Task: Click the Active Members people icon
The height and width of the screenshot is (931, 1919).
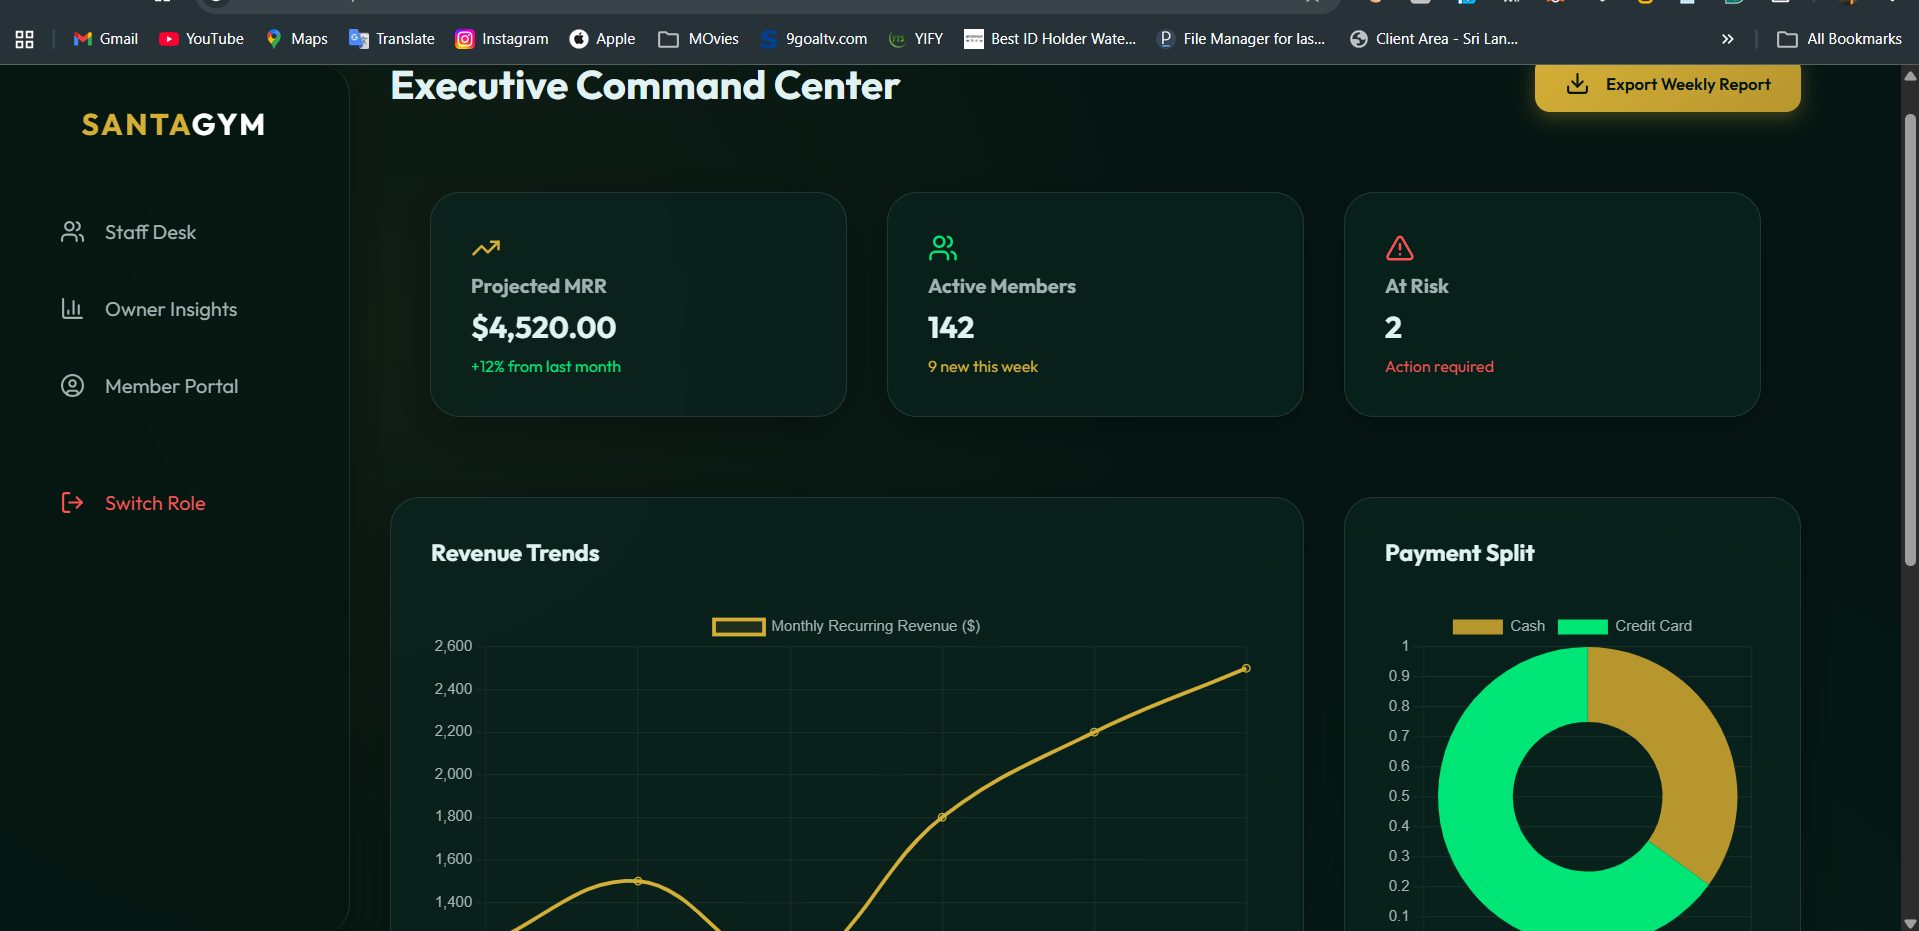Action: (943, 247)
